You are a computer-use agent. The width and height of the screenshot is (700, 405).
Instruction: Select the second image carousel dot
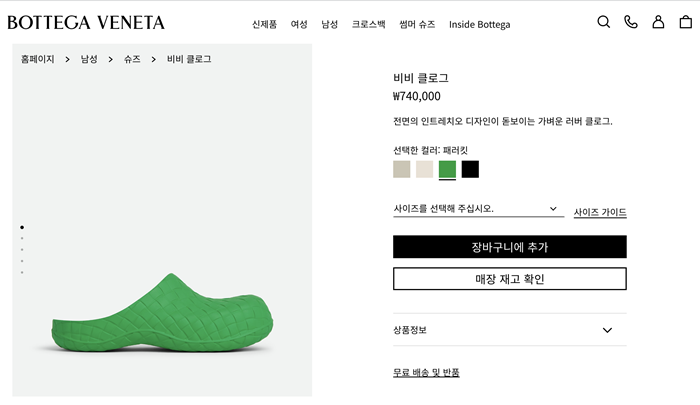tap(22, 239)
